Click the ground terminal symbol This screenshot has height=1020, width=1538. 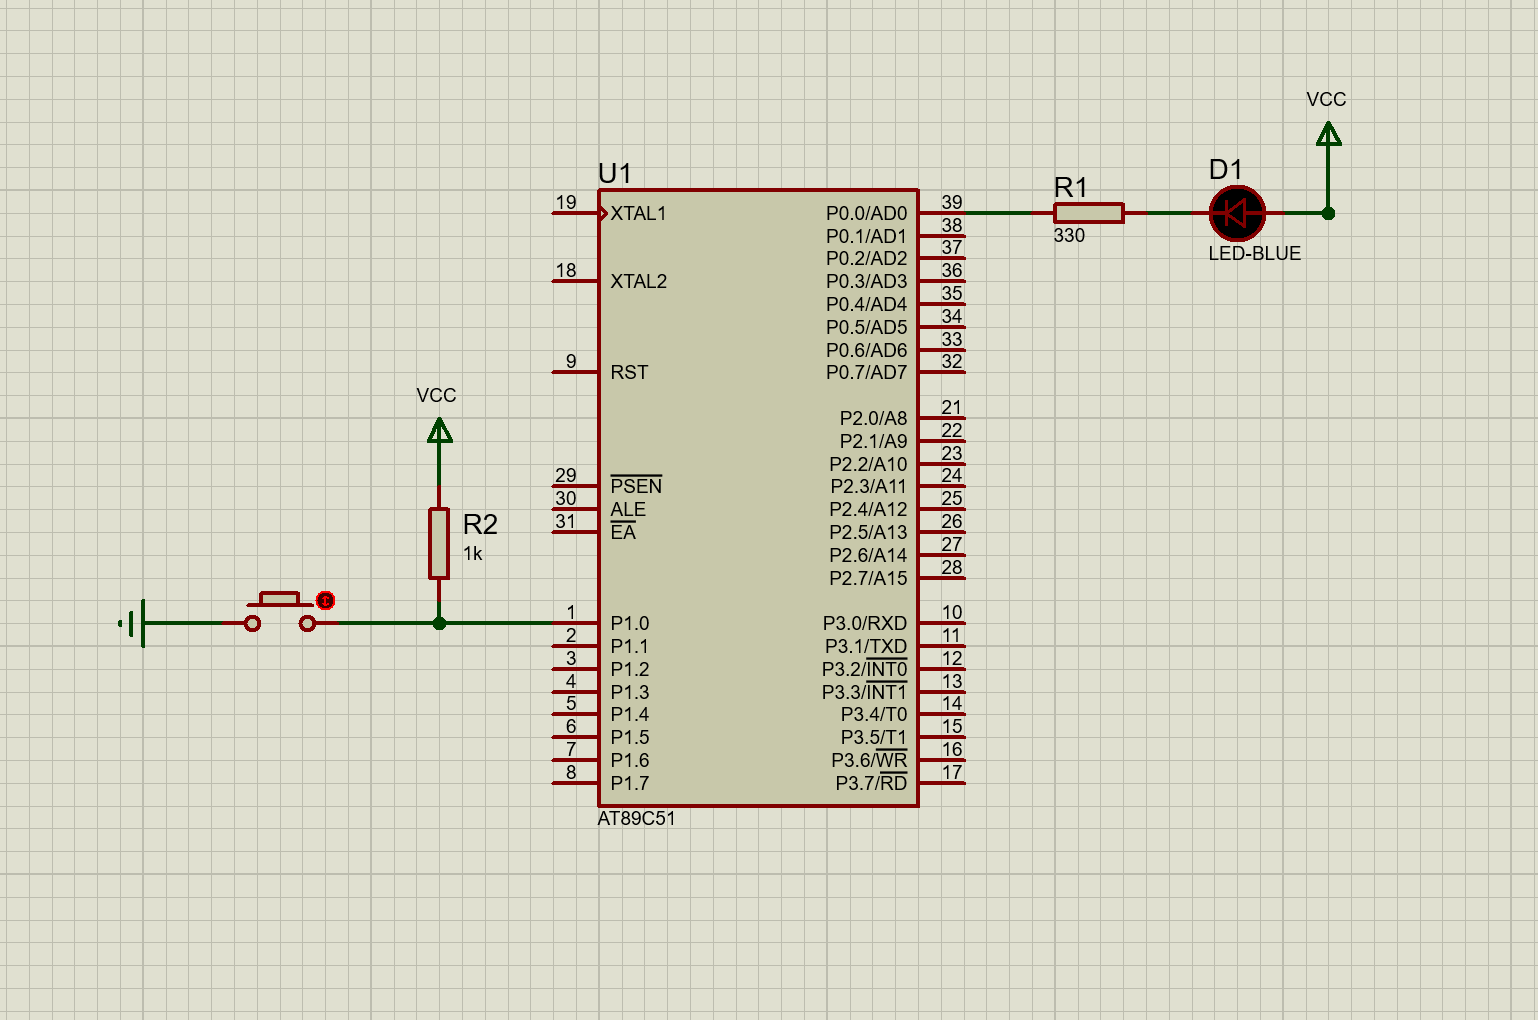pos(135,623)
